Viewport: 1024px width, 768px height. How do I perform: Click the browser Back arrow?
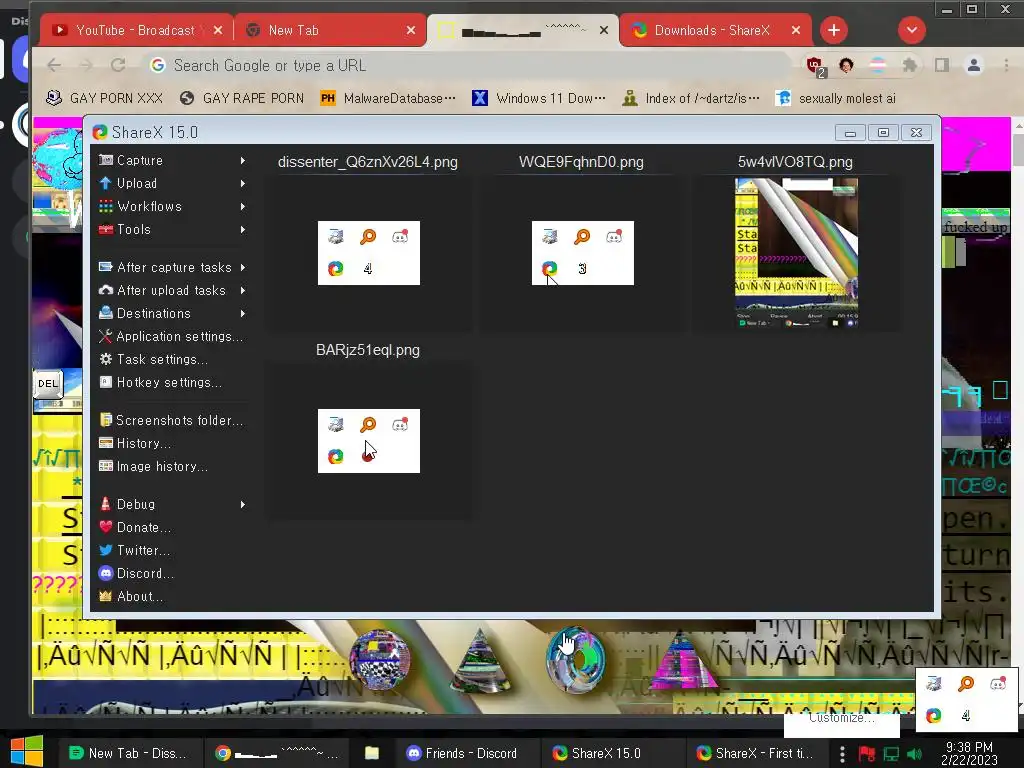click(x=54, y=65)
